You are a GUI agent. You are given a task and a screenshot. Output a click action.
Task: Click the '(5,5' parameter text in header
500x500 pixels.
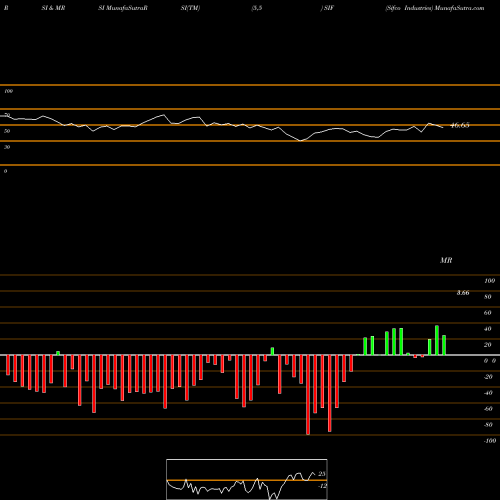(x=257, y=8)
